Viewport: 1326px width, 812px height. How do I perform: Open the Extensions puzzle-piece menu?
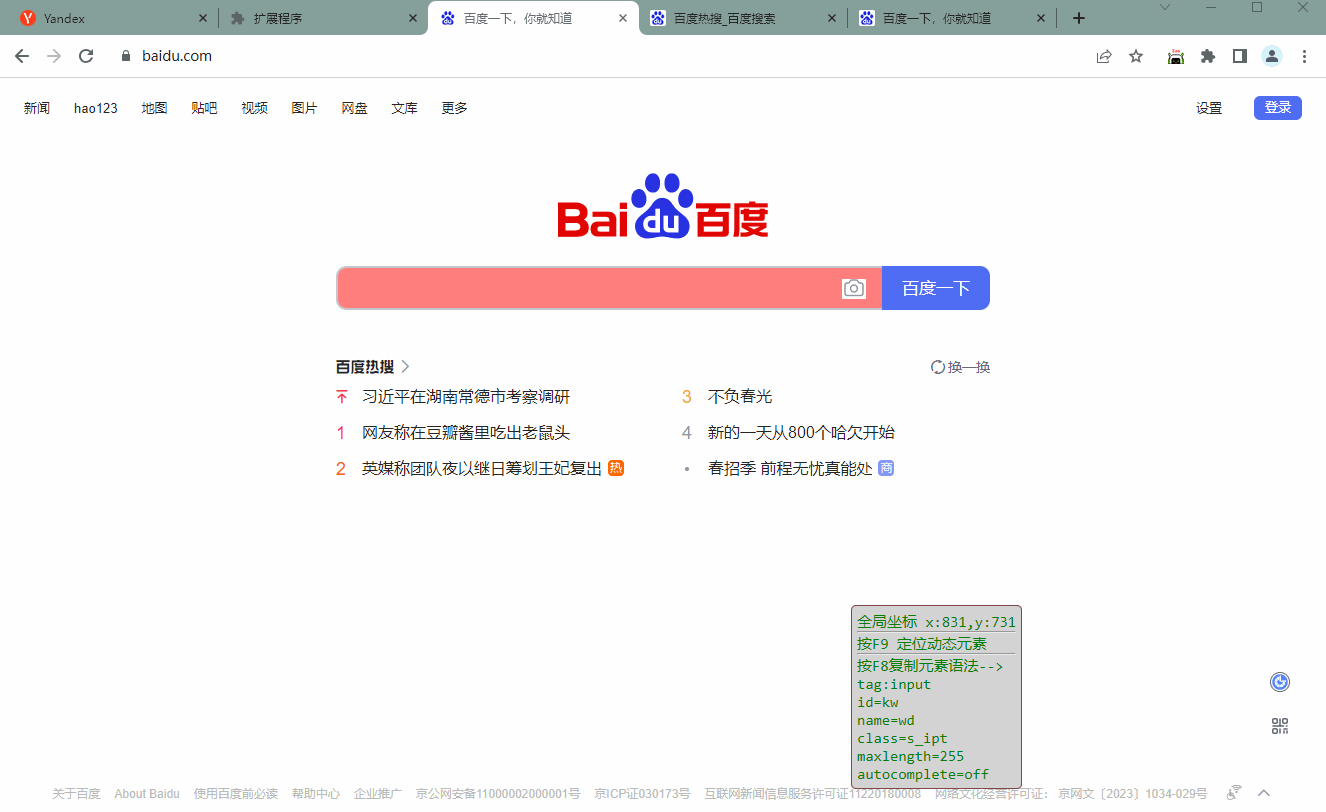pos(1208,56)
